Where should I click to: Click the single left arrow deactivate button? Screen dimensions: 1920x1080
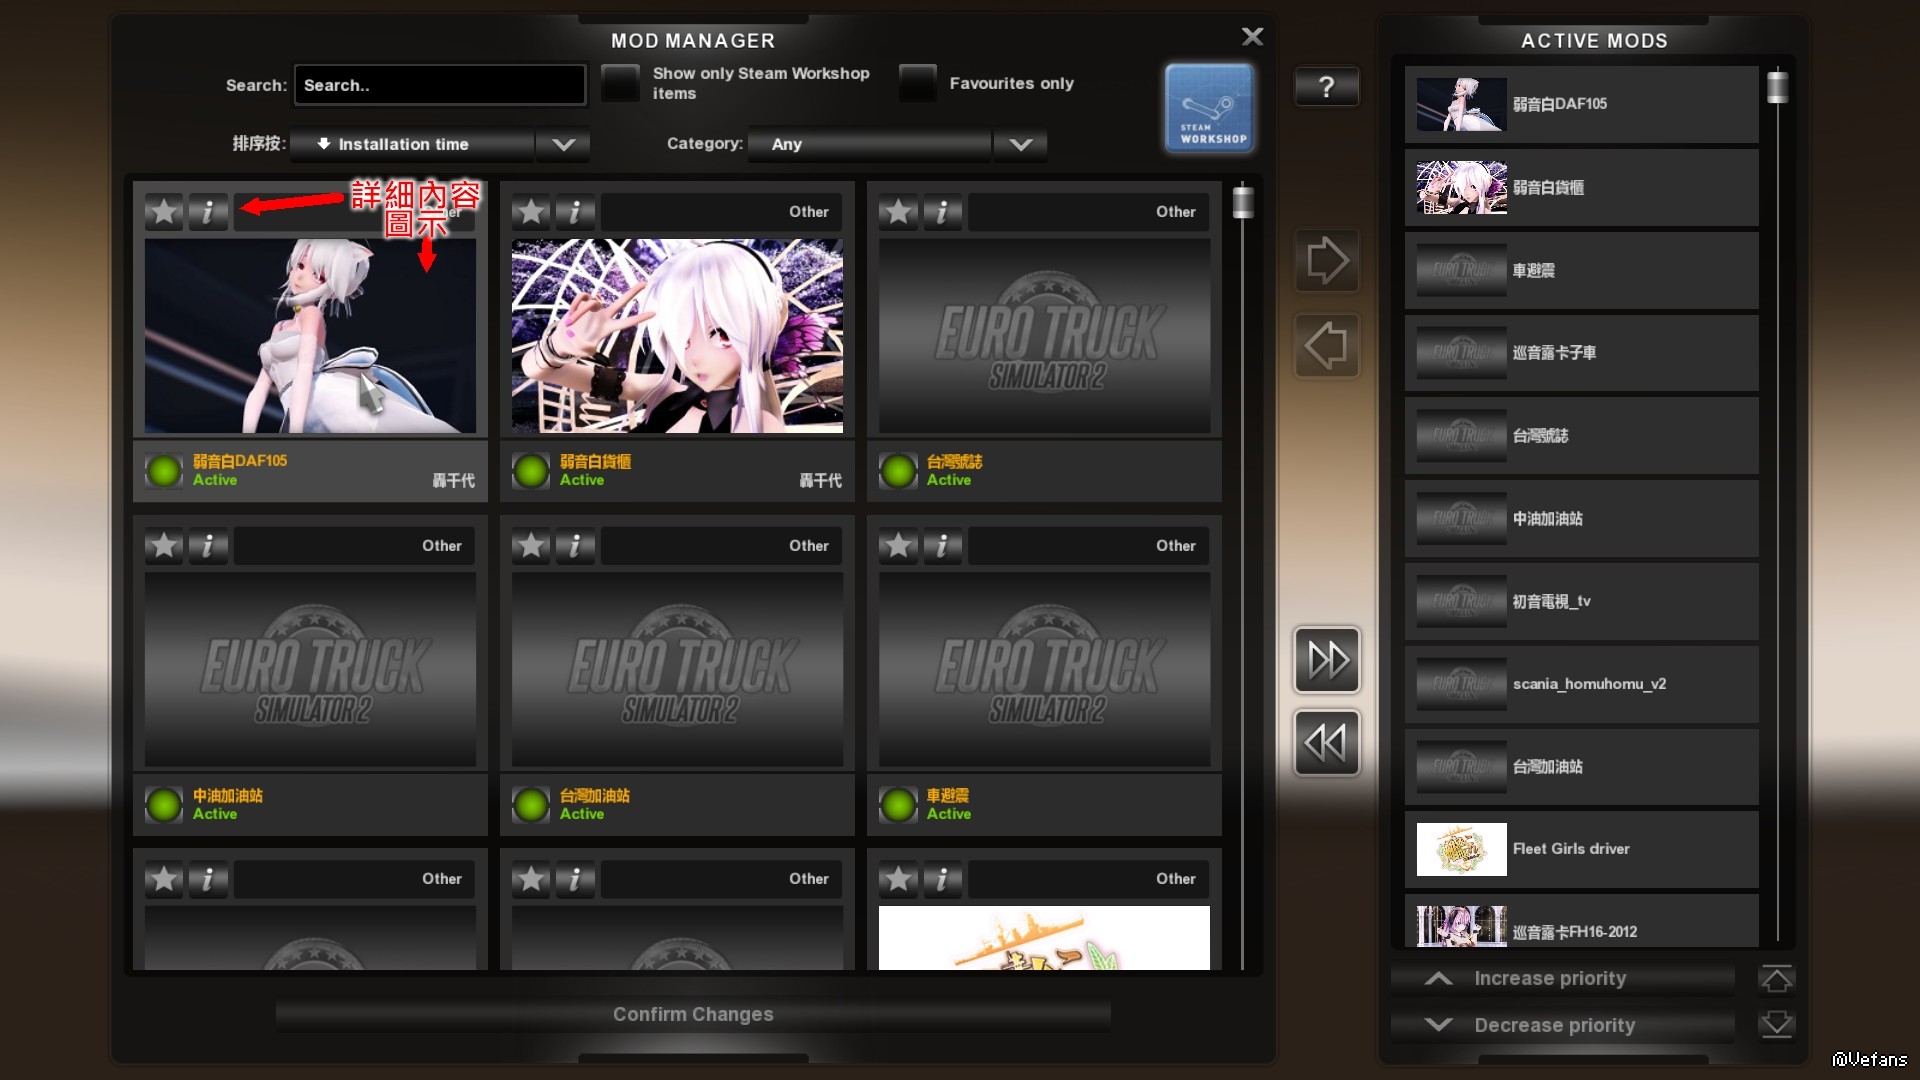[x=1327, y=346]
